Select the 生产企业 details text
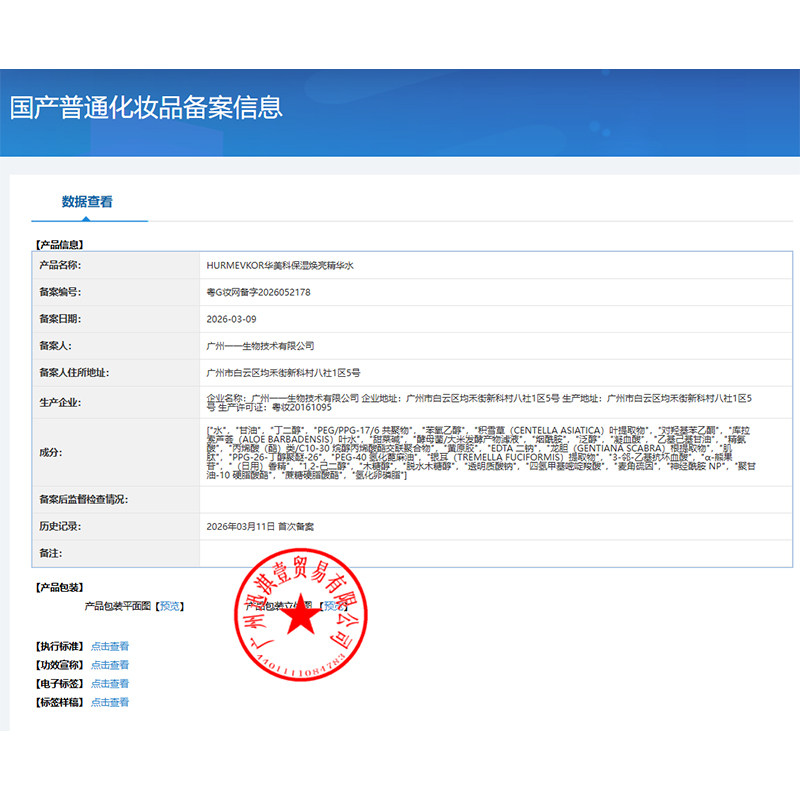Viewport: 800px width, 800px height. (479, 403)
